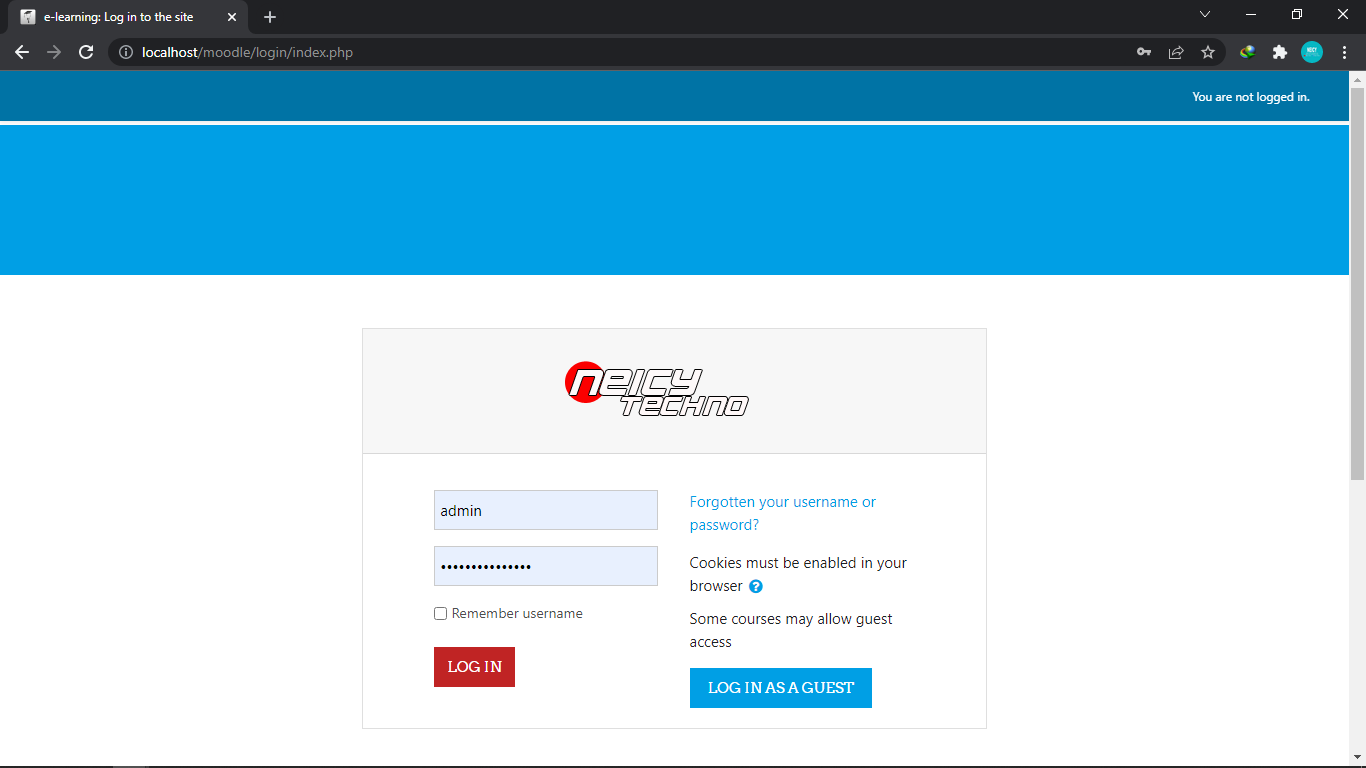
Task: Click the Share this page icon
Action: 1176,52
